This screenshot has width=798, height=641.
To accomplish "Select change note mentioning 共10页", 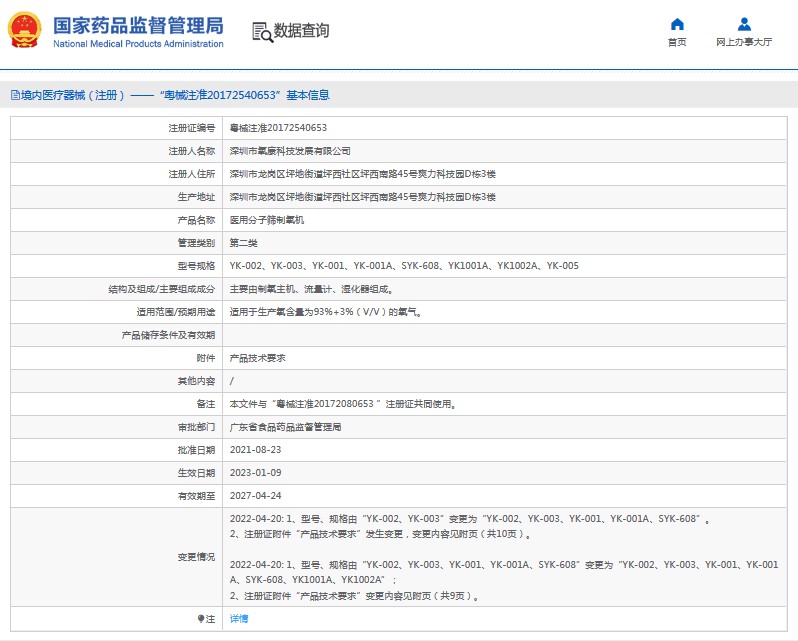I will [x=380, y=534].
